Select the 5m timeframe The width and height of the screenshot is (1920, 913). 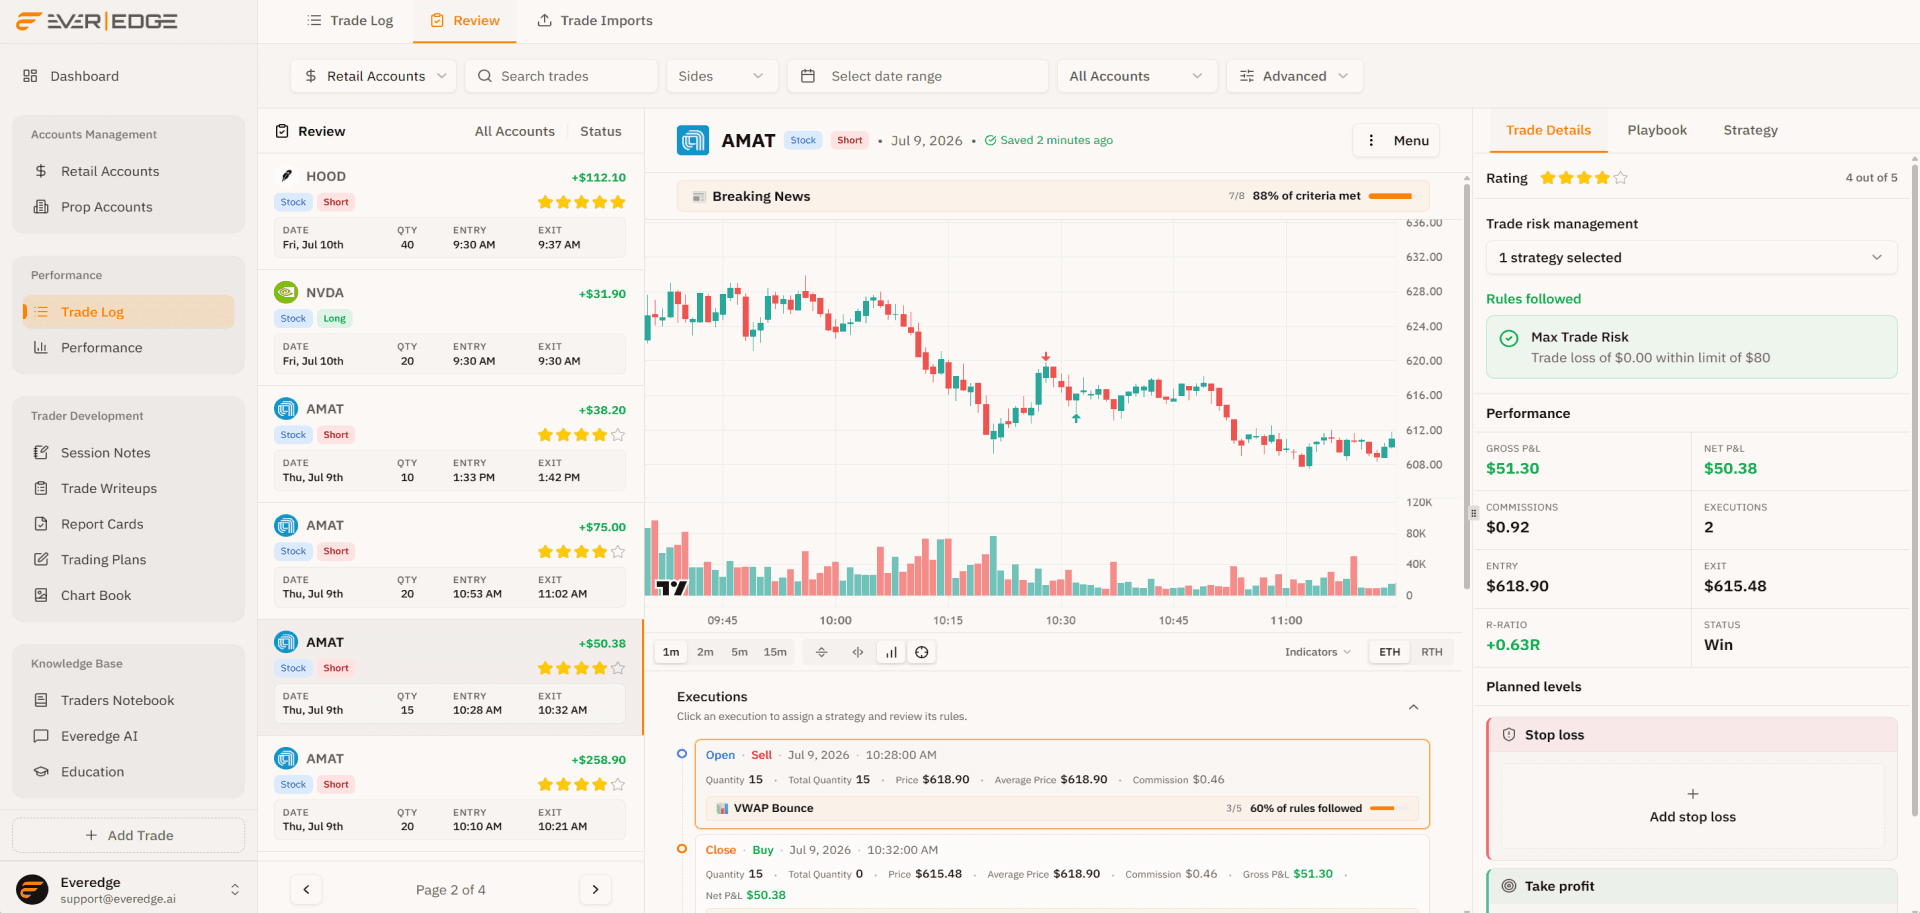point(739,652)
